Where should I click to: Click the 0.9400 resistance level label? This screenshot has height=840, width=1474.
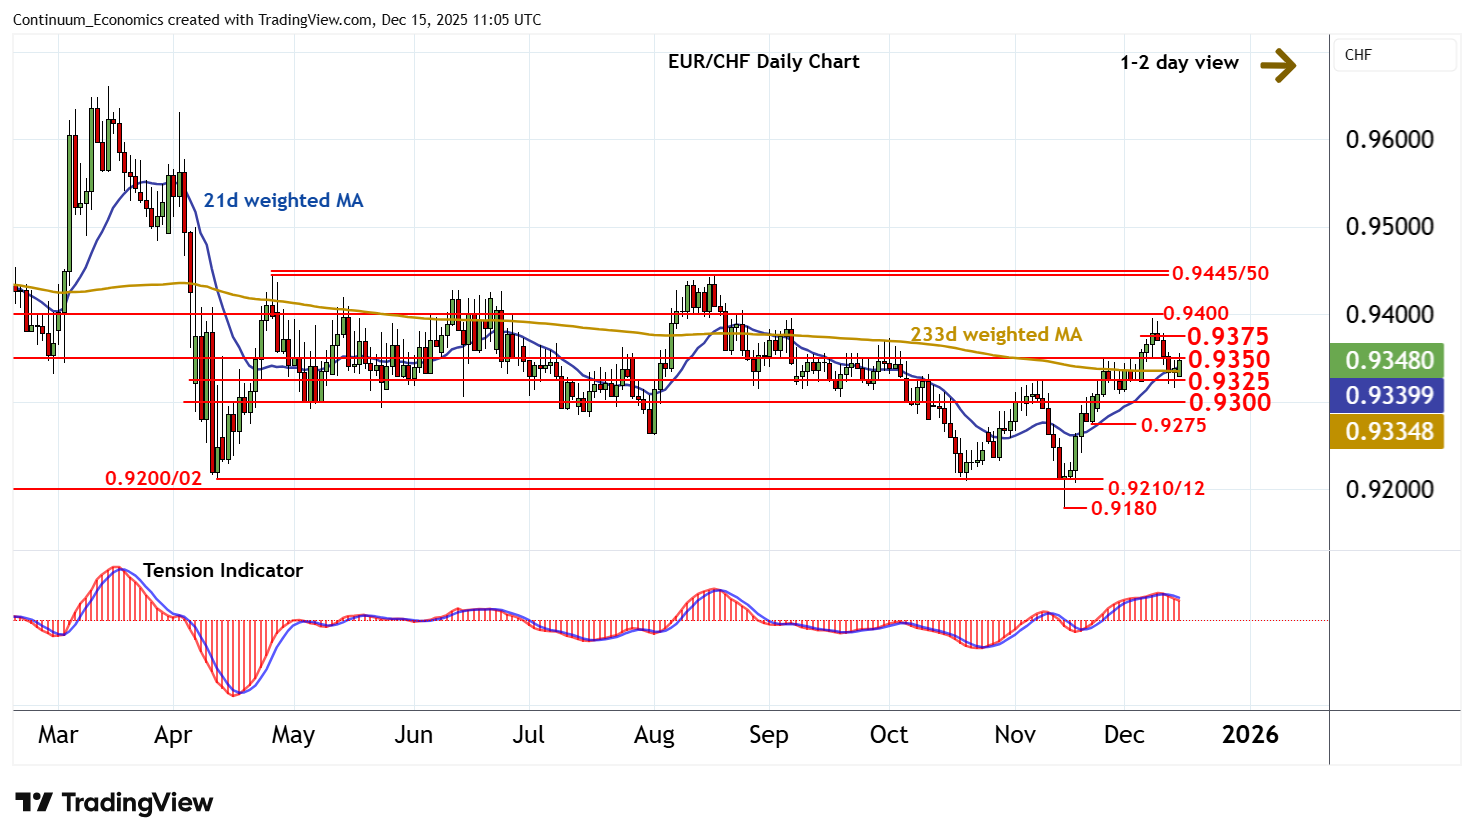[x=1196, y=314]
